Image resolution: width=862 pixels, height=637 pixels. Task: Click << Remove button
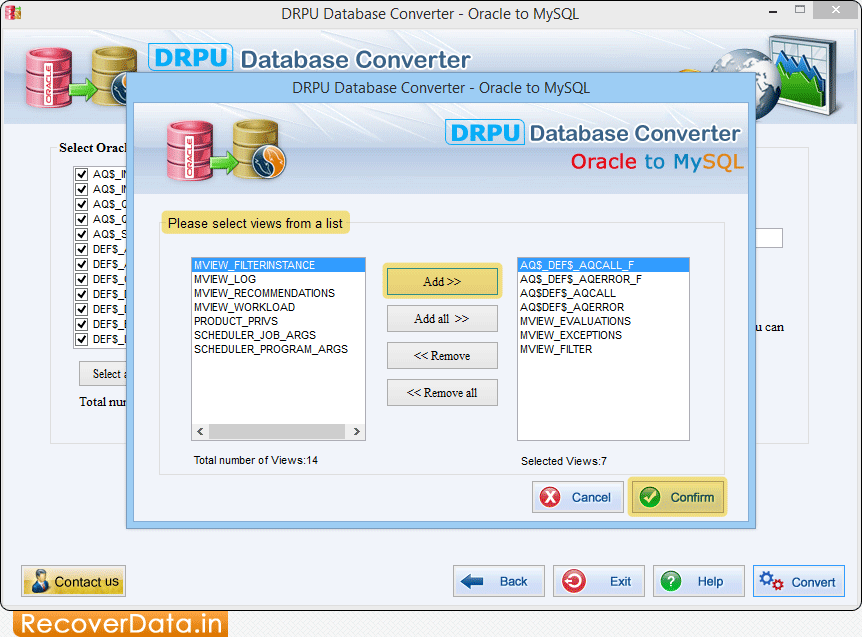click(442, 356)
